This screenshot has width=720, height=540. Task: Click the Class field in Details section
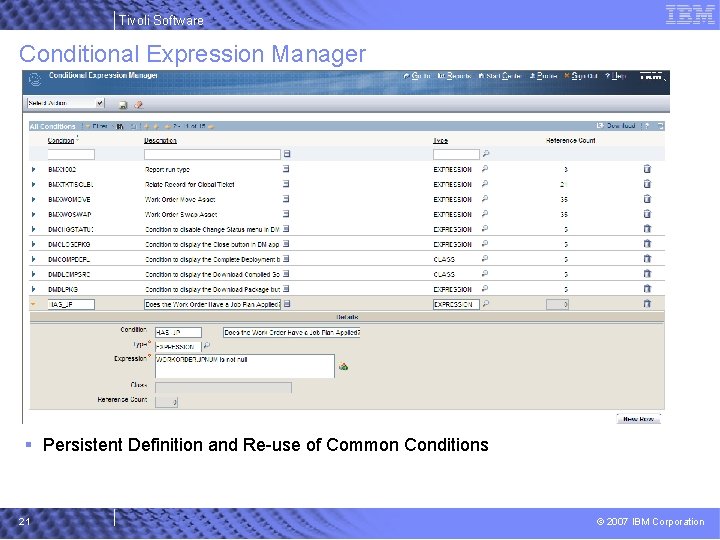223,388
